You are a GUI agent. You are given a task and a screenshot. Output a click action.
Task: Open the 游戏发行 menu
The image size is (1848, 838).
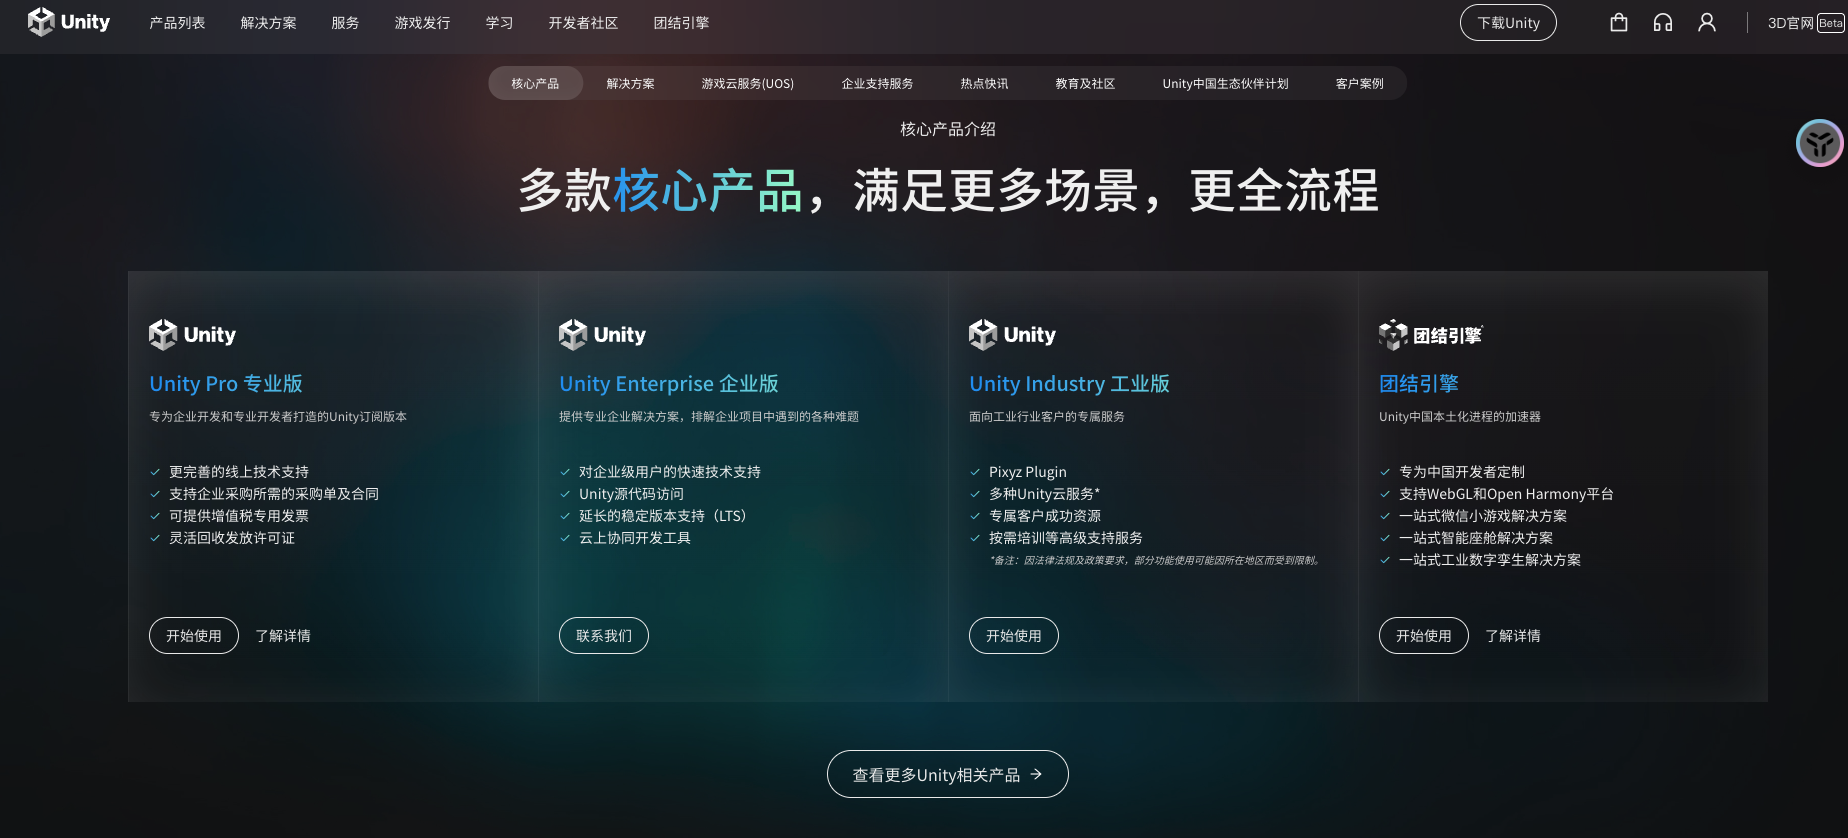click(x=422, y=23)
